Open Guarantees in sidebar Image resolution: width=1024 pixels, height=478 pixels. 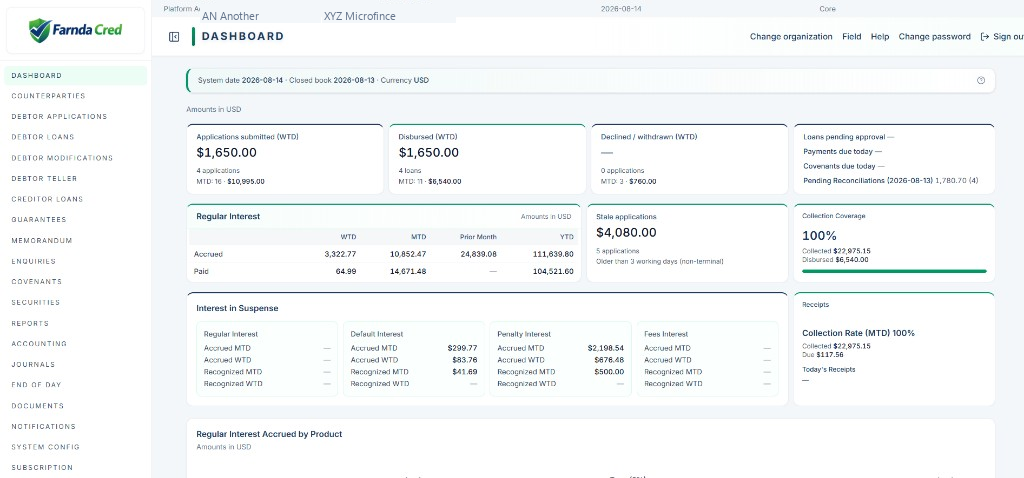coord(75,220)
